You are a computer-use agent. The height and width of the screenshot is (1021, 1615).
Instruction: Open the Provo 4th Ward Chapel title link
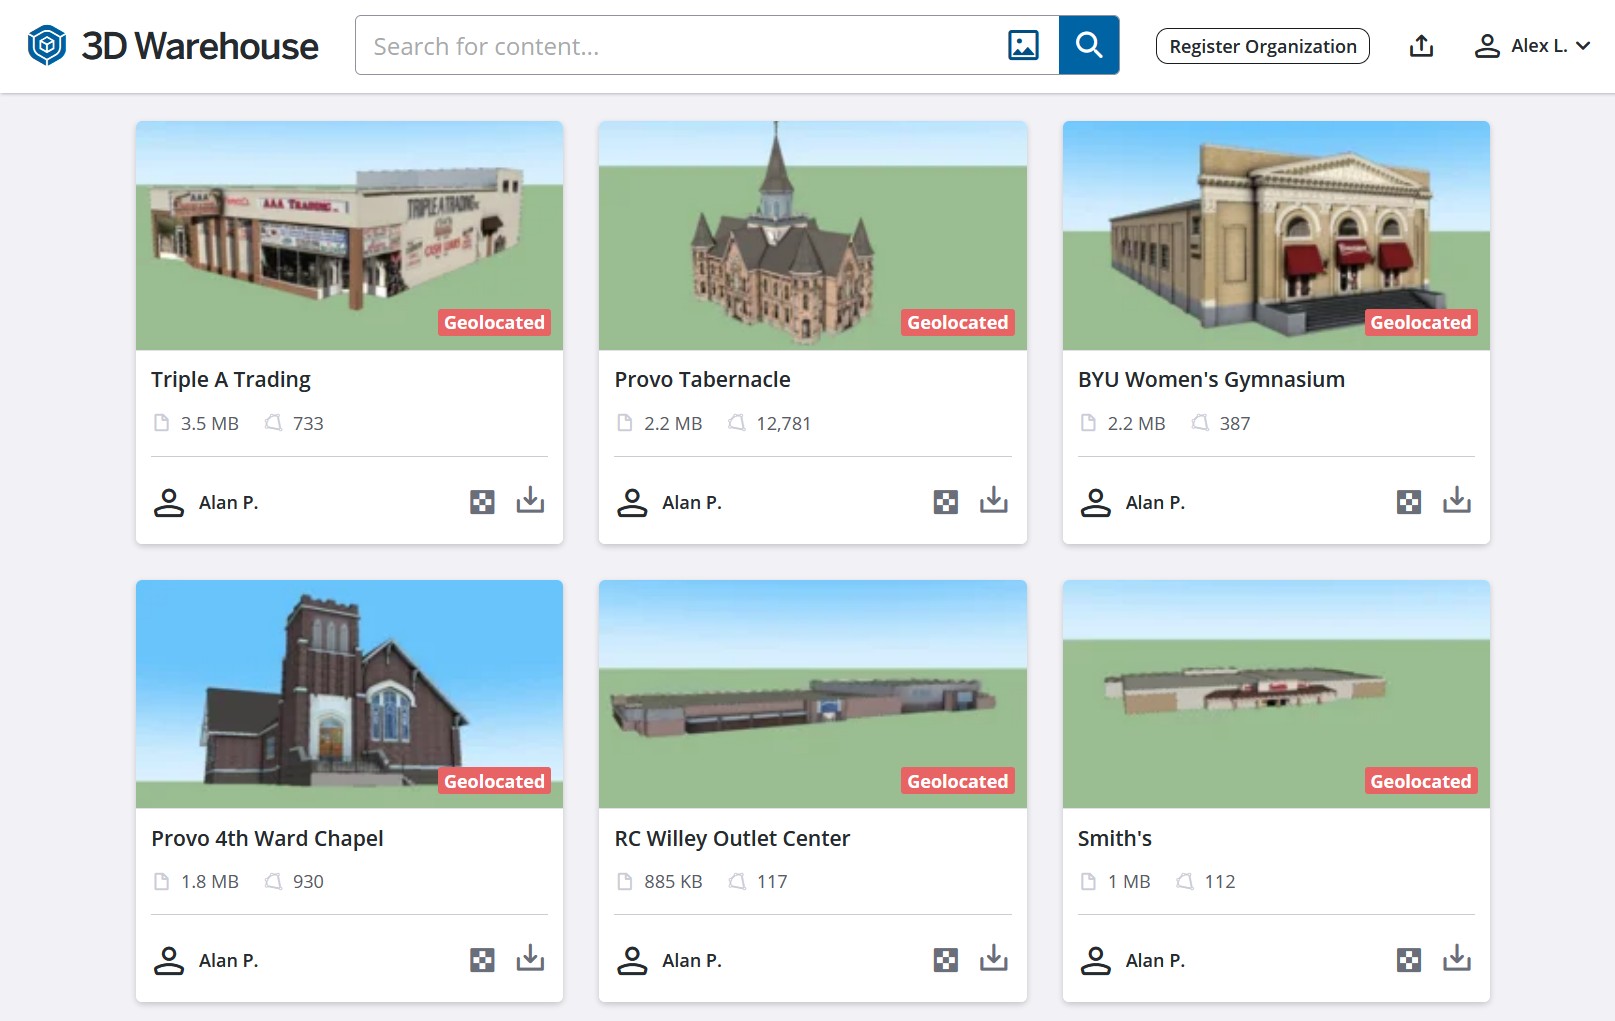coord(267,838)
